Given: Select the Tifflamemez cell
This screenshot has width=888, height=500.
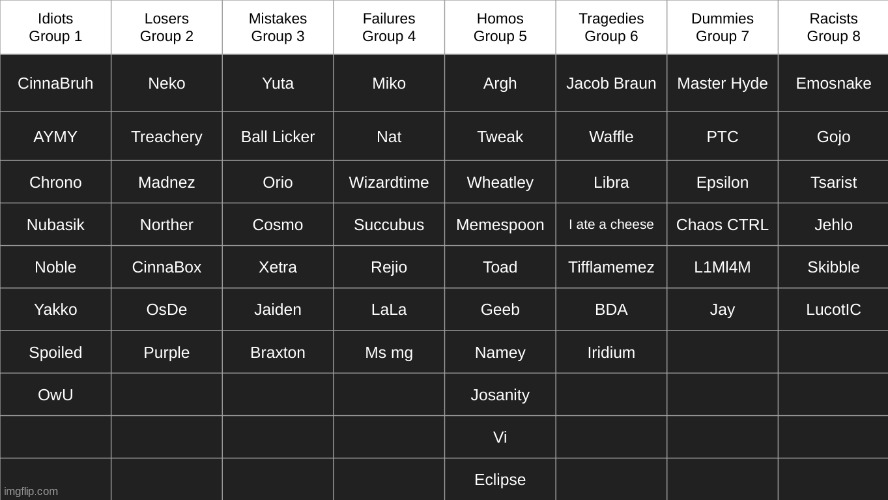Looking at the screenshot, I should click(611, 267).
